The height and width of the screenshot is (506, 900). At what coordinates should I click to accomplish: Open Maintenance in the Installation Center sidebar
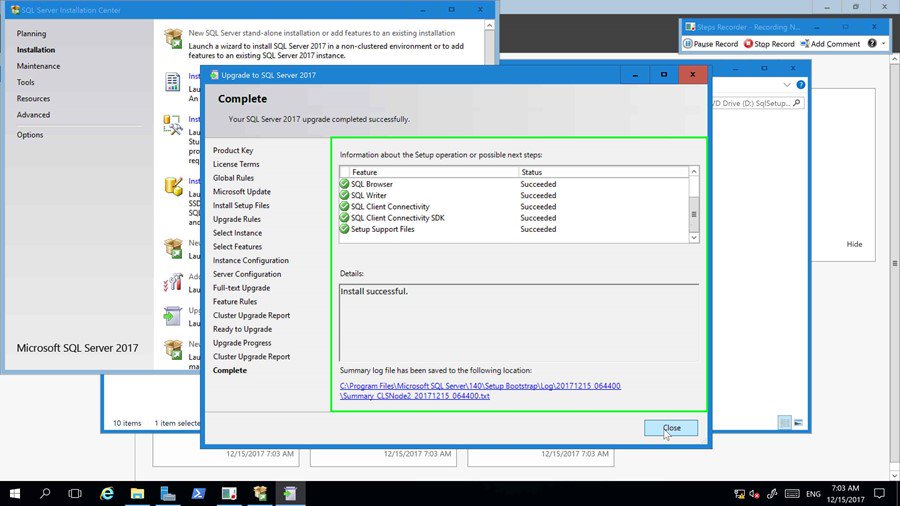pyautogui.click(x=38, y=66)
